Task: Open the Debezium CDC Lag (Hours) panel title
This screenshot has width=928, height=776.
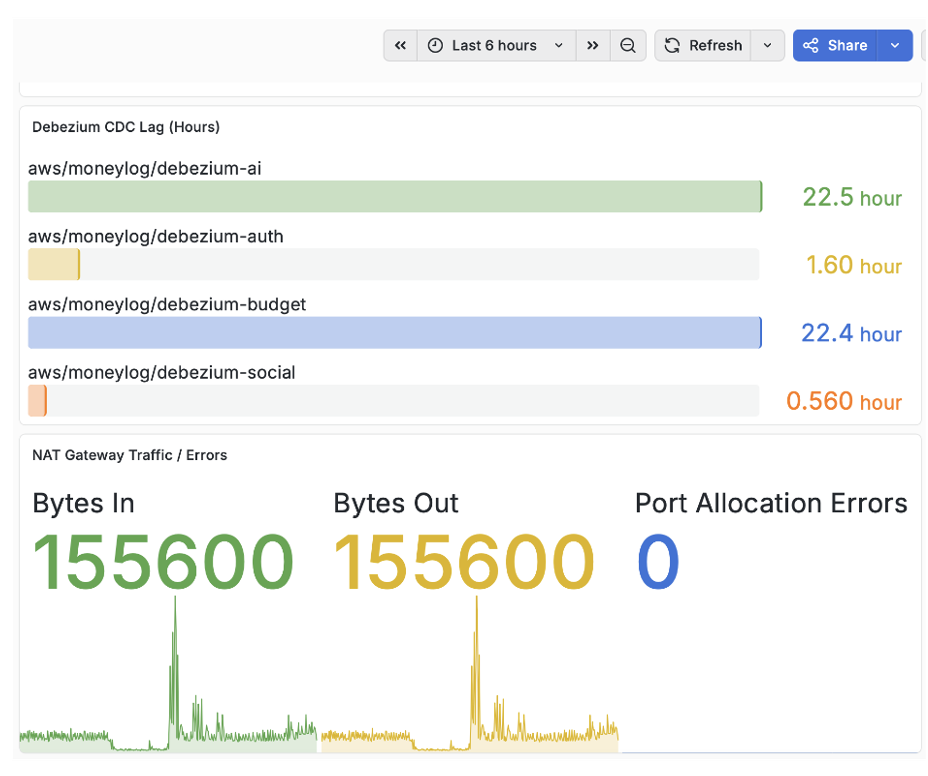Action: 126,127
